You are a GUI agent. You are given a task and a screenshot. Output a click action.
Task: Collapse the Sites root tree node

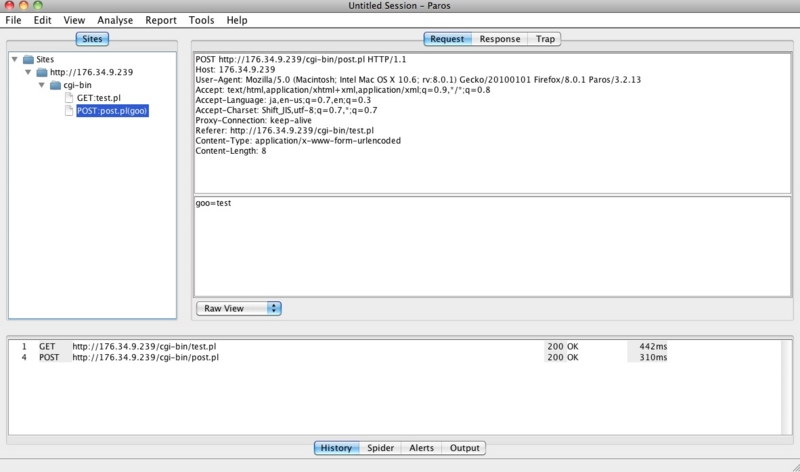click(x=15, y=59)
